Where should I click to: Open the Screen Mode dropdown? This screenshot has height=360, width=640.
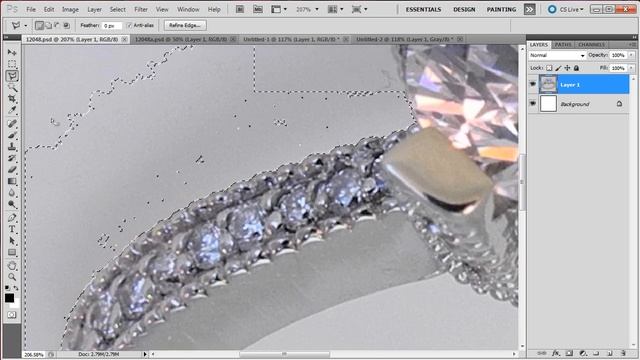coord(359,9)
